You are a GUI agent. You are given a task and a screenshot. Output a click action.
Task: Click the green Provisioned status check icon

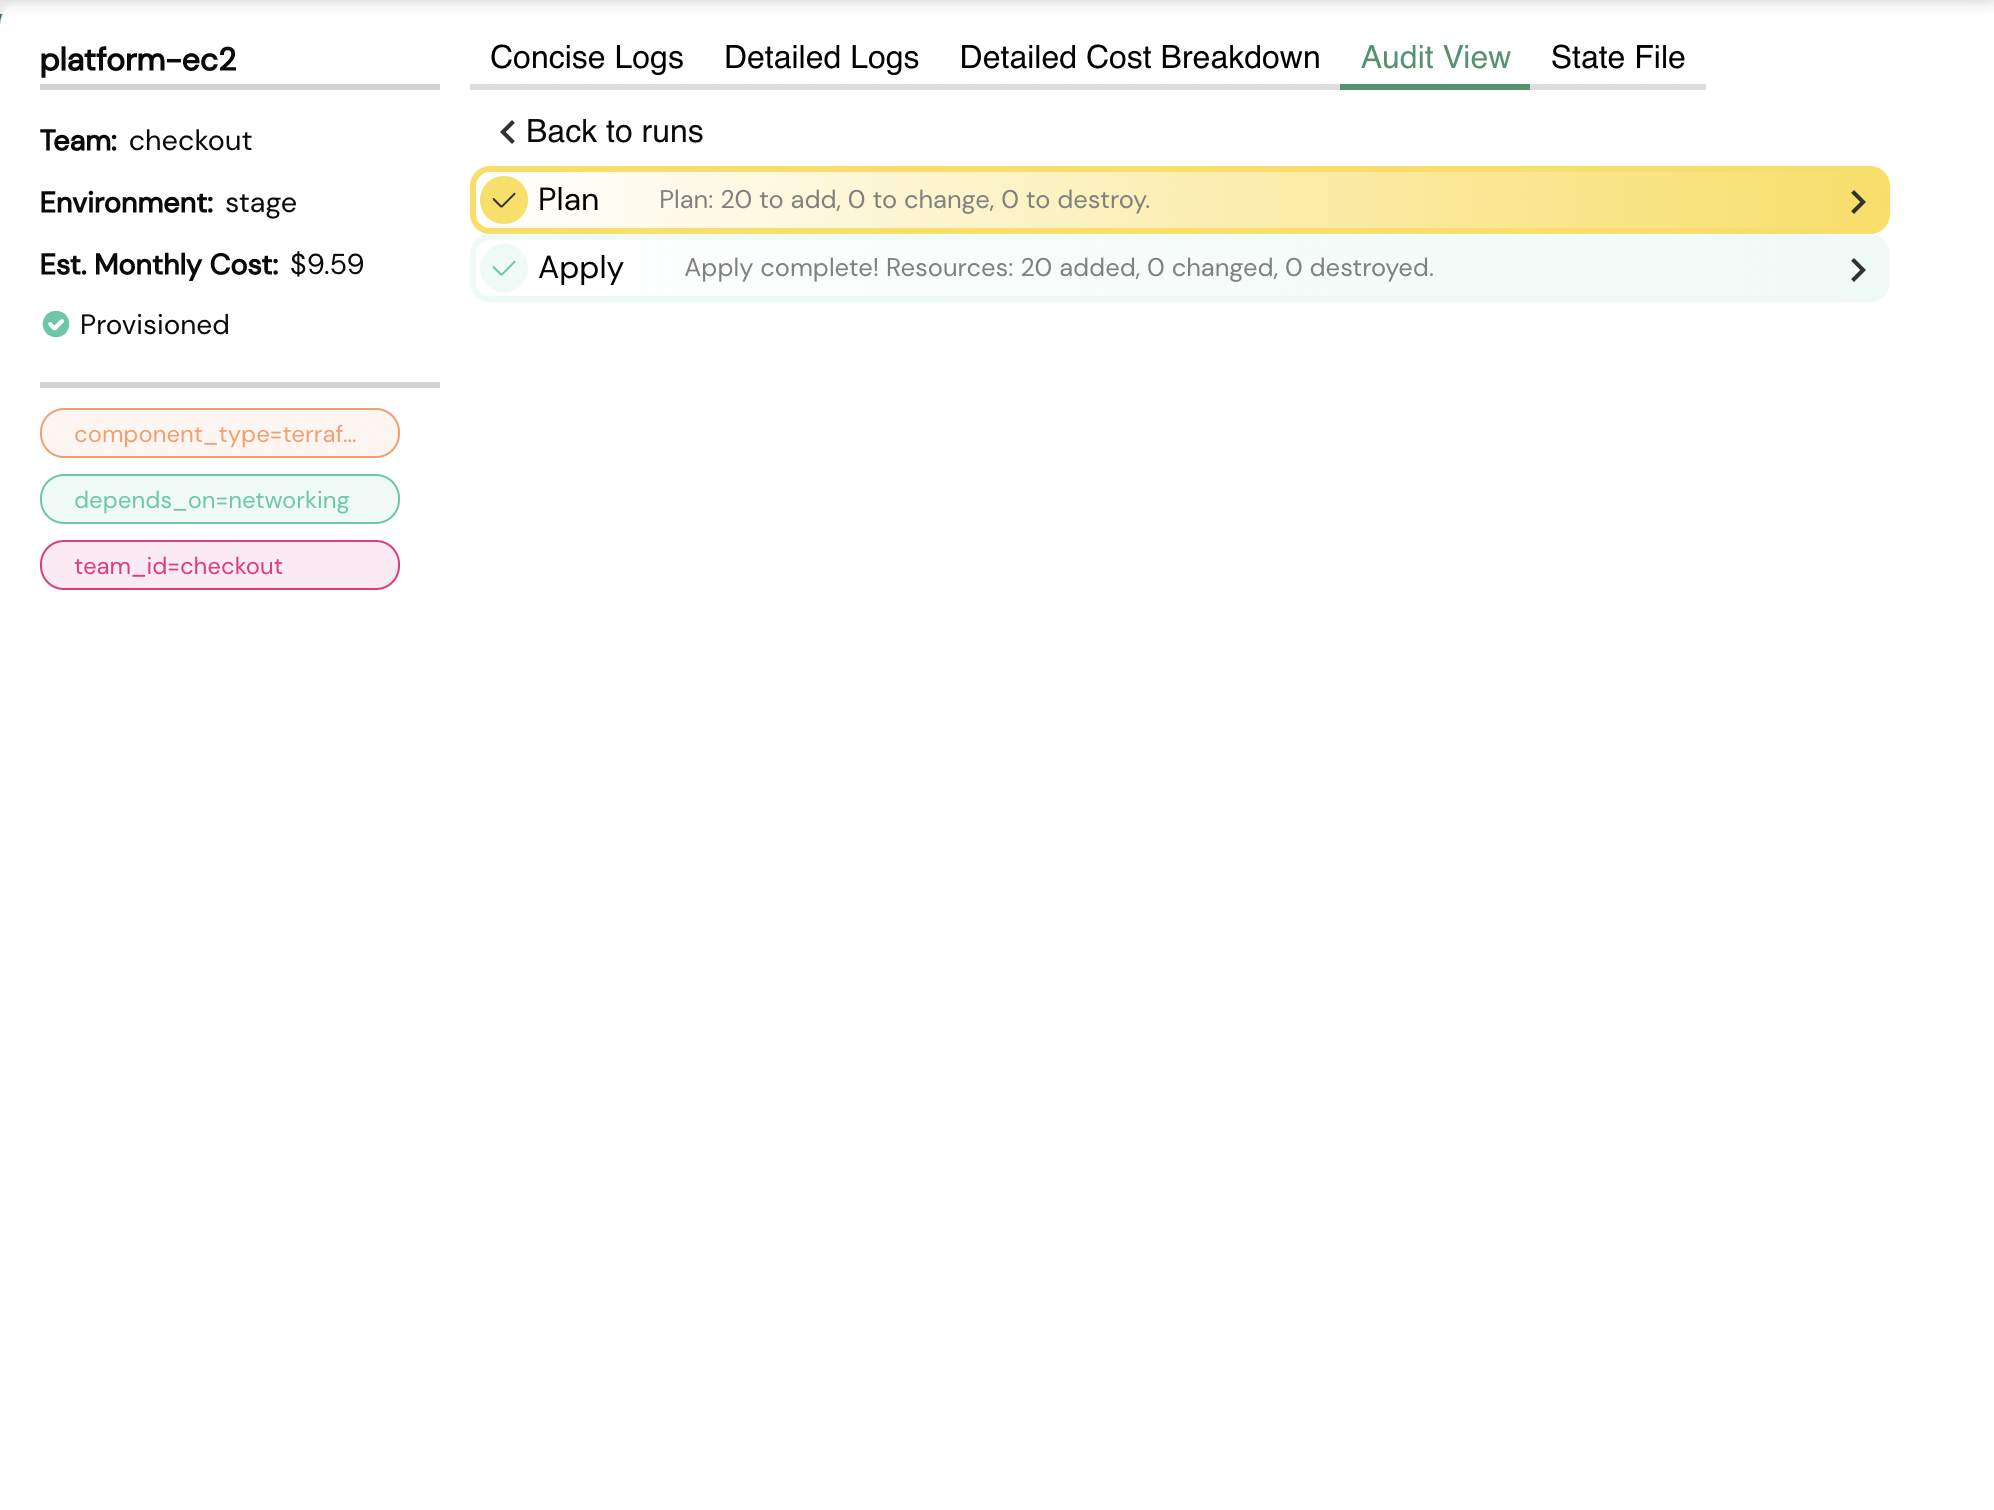pyautogui.click(x=56, y=324)
